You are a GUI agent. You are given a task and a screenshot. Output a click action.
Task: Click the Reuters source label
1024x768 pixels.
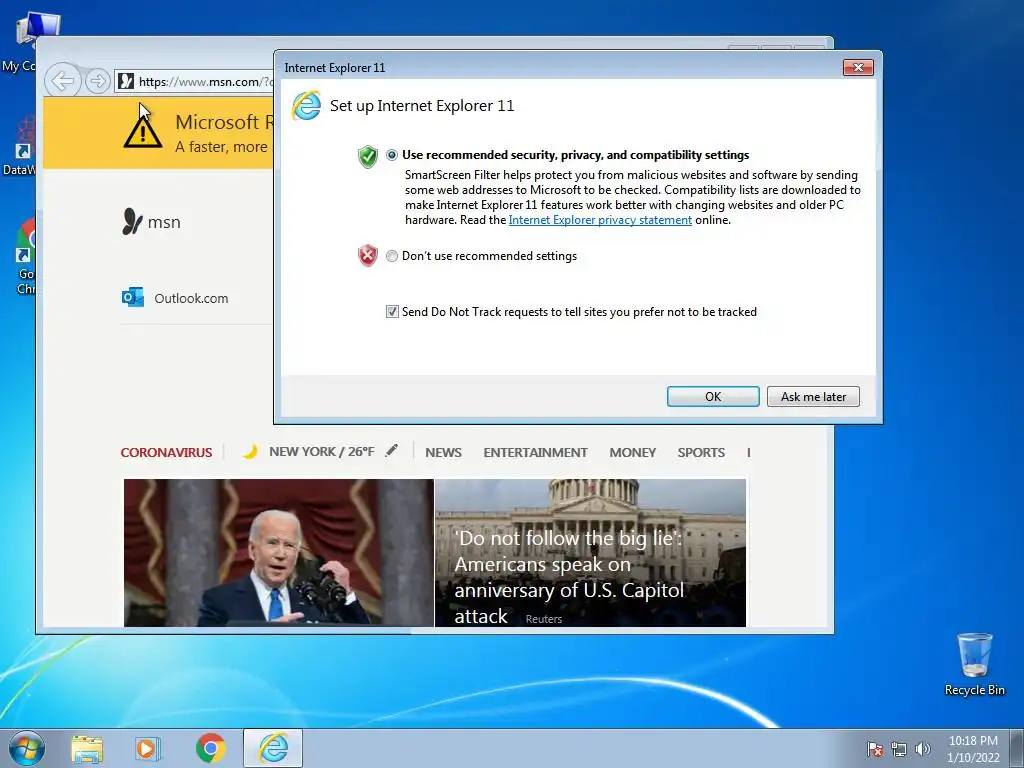pyautogui.click(x=543, y=619)
